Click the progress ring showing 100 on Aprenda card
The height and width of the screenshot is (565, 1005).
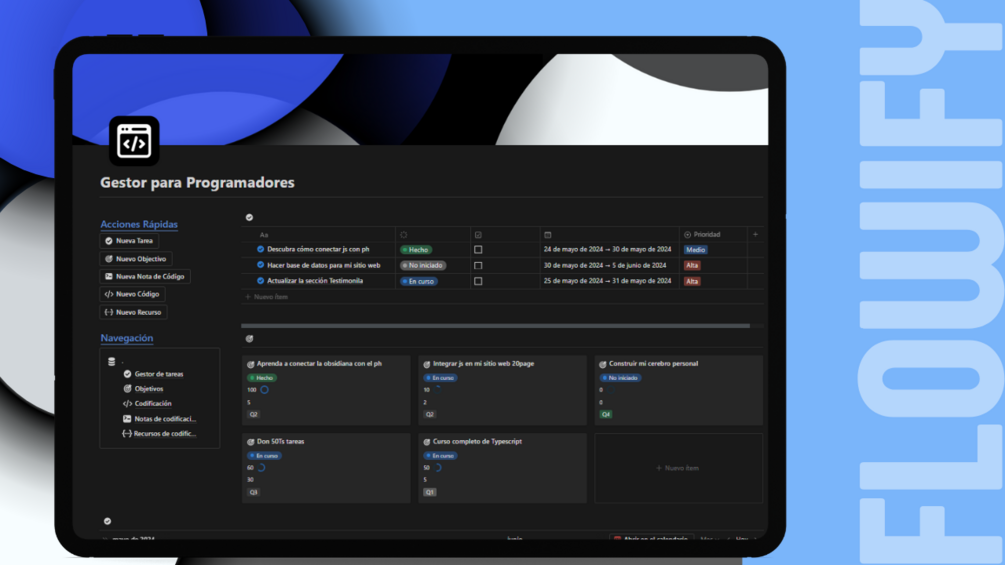[264, 389]
